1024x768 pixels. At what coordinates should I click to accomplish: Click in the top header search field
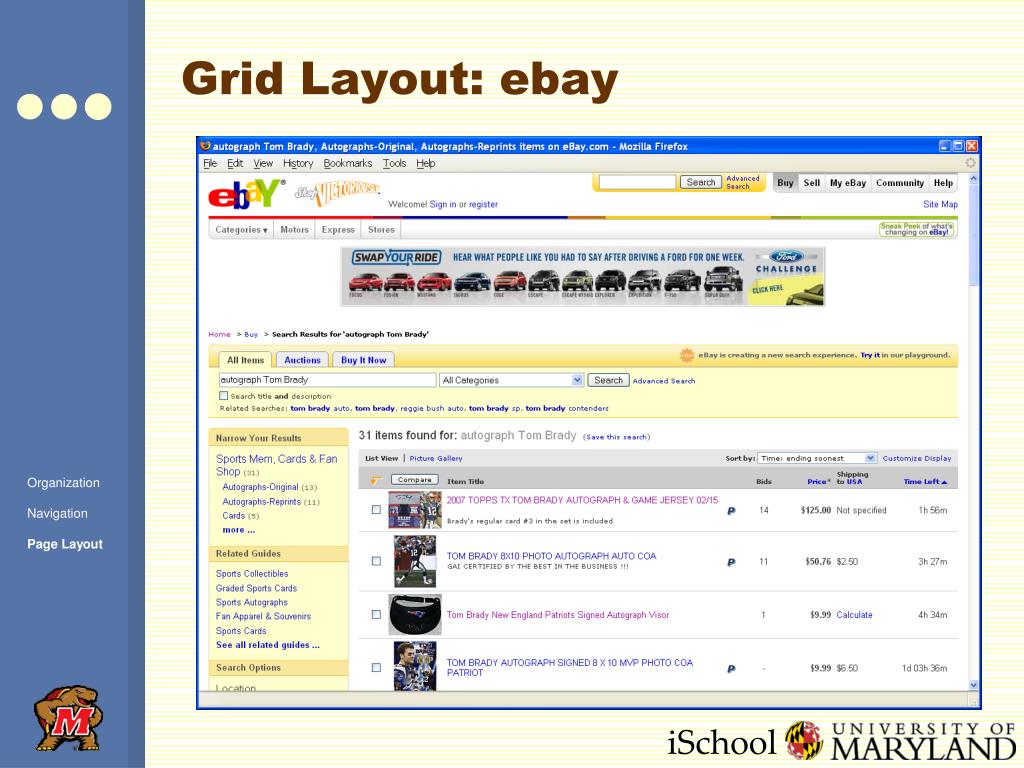tap(637, 182)
